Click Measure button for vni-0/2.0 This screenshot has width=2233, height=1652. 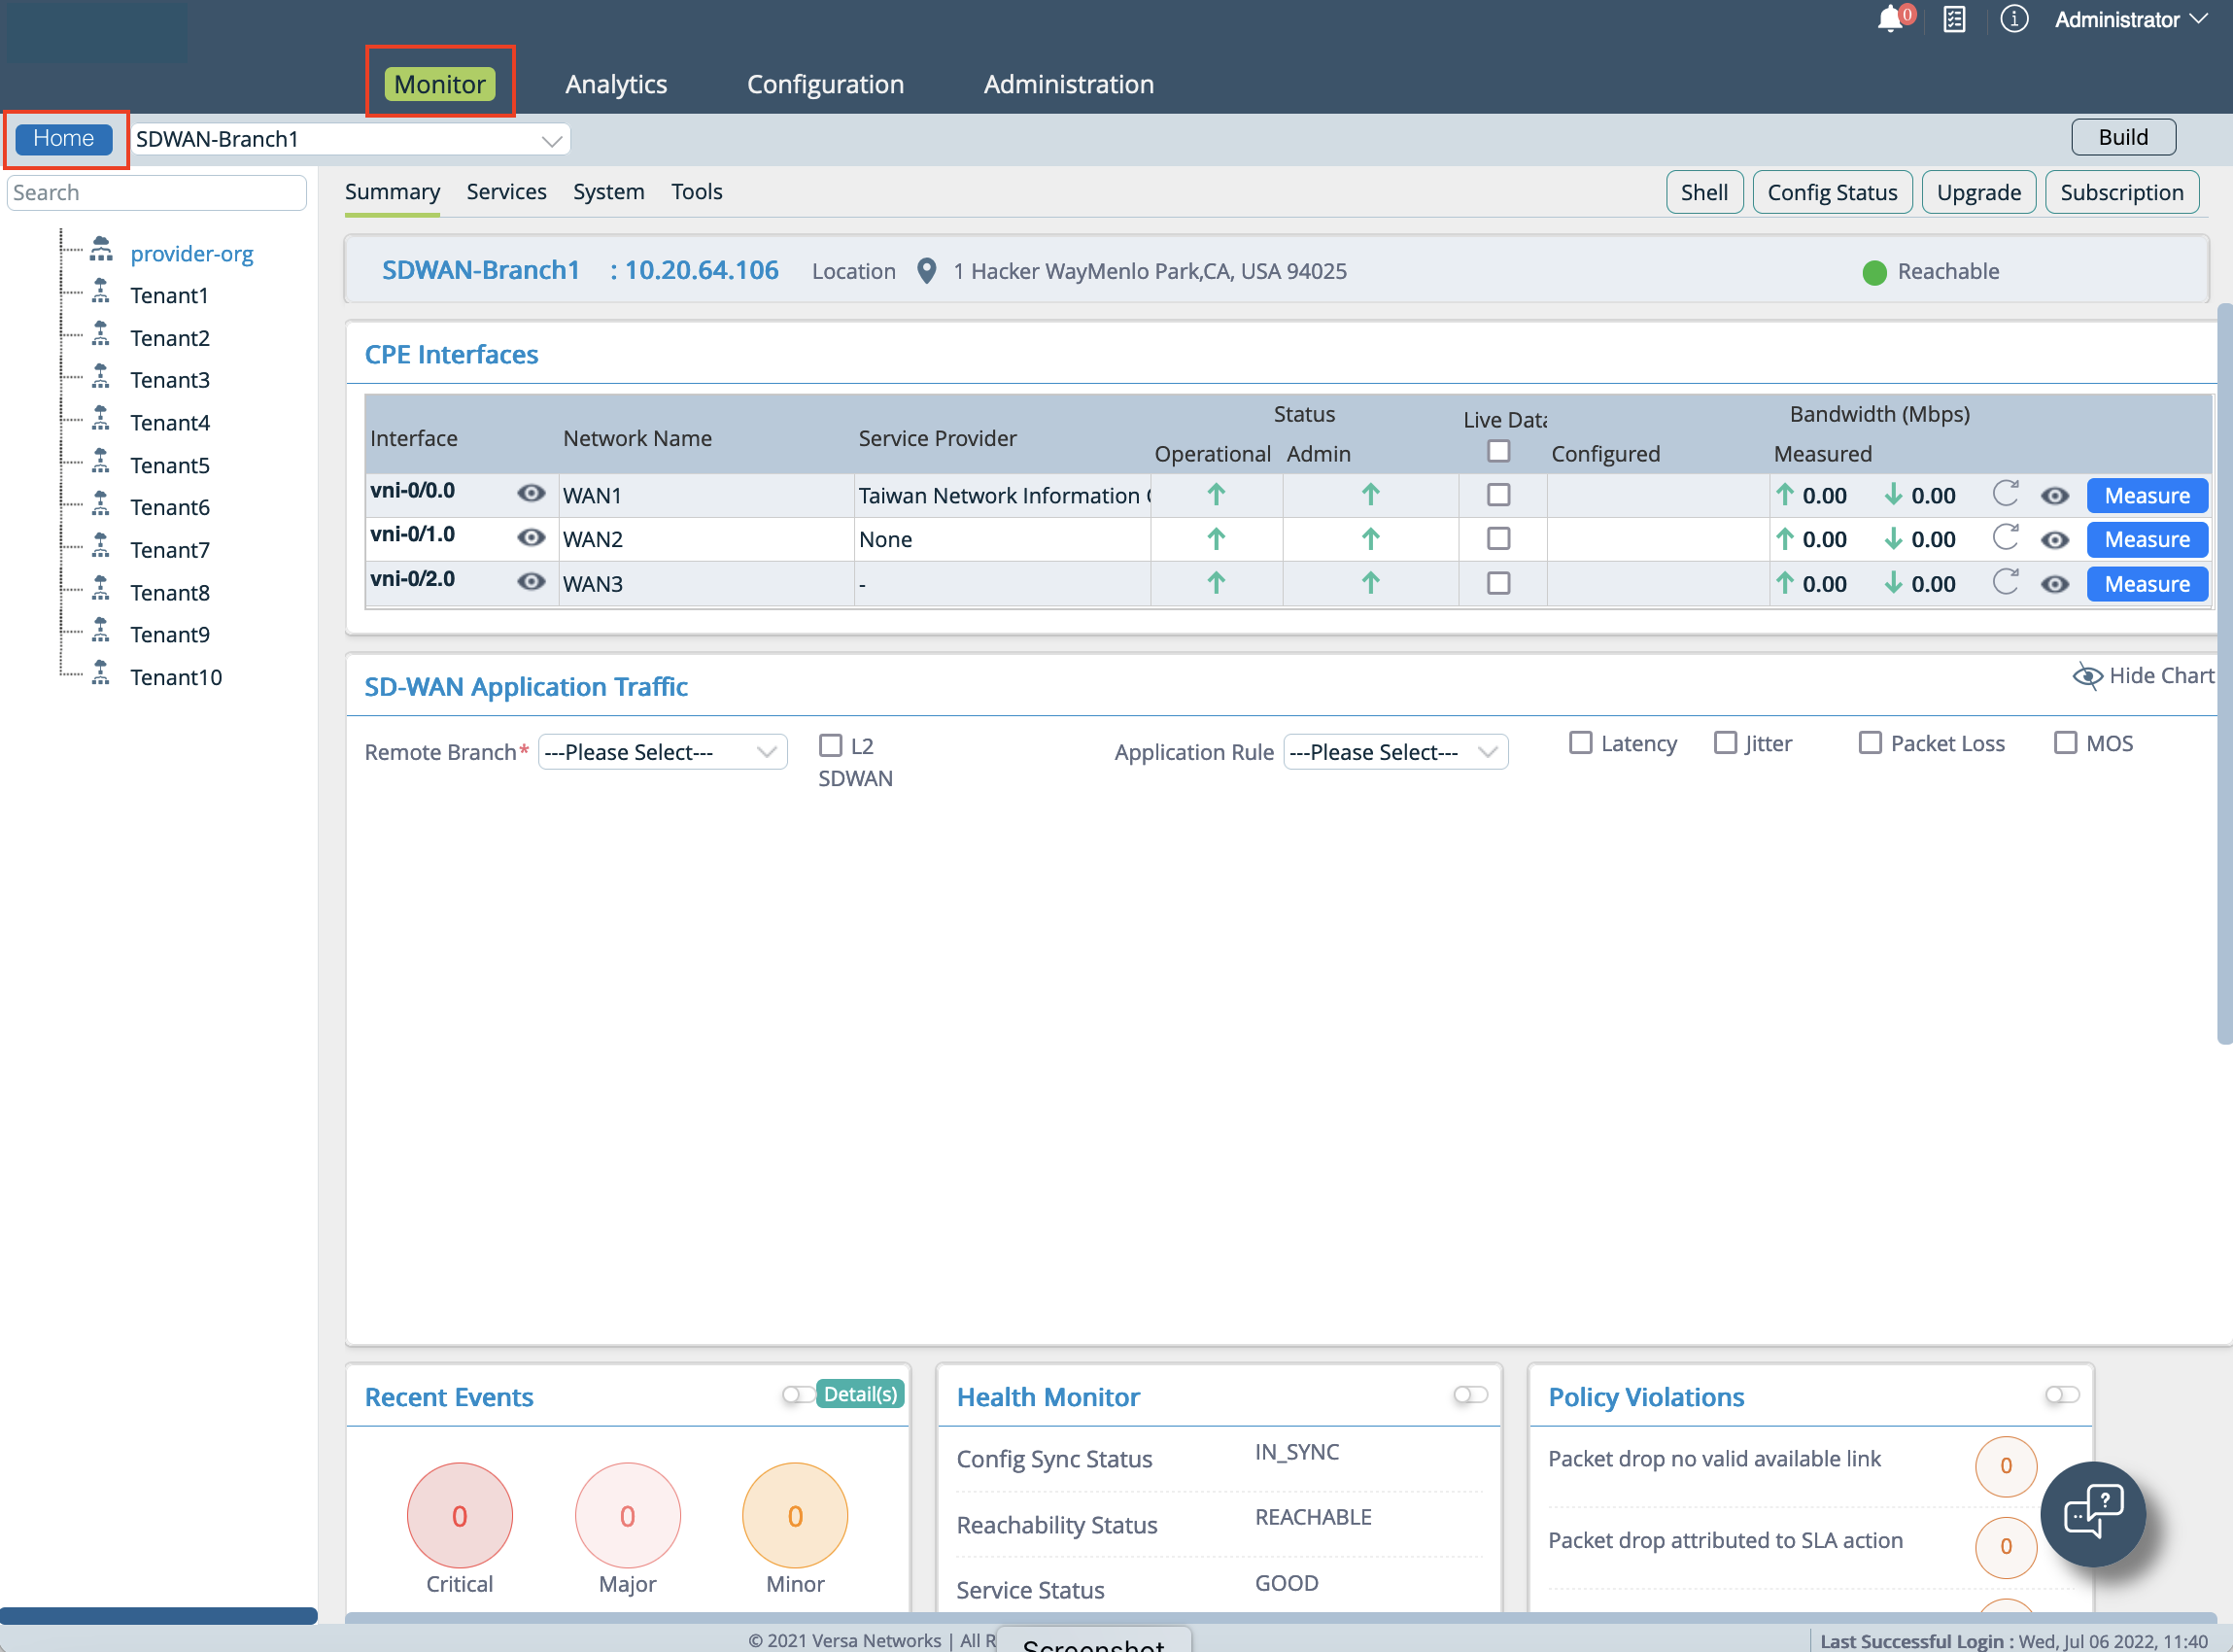click(x=2146, y=584)
